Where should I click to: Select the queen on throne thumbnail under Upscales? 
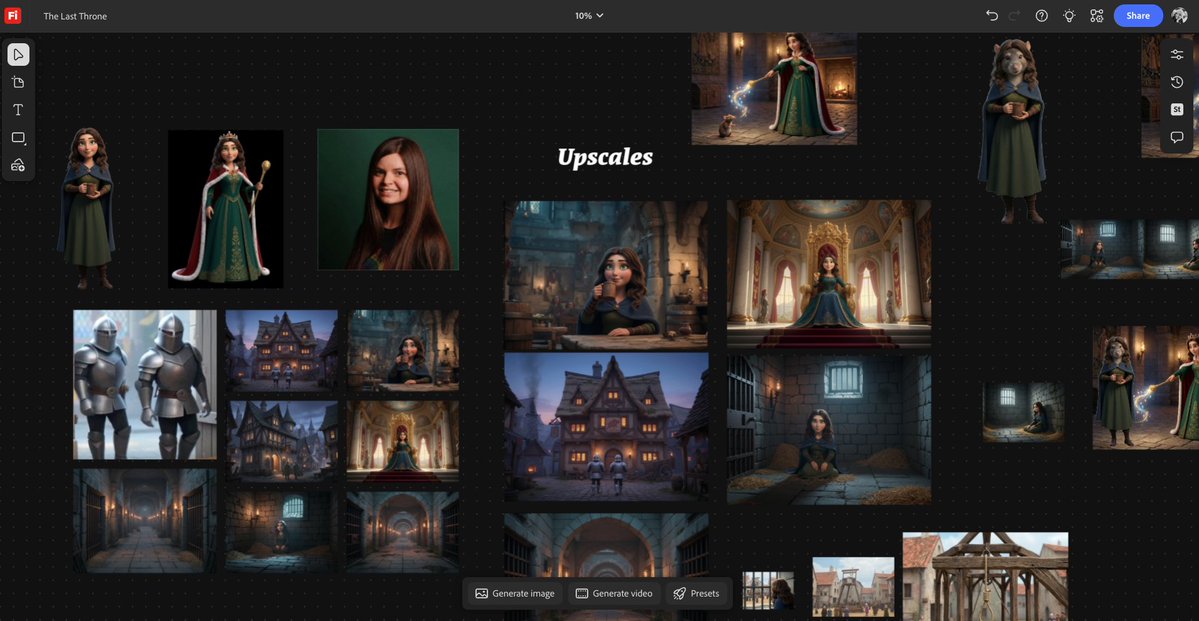pyautogui.click(x=828, y=272)
